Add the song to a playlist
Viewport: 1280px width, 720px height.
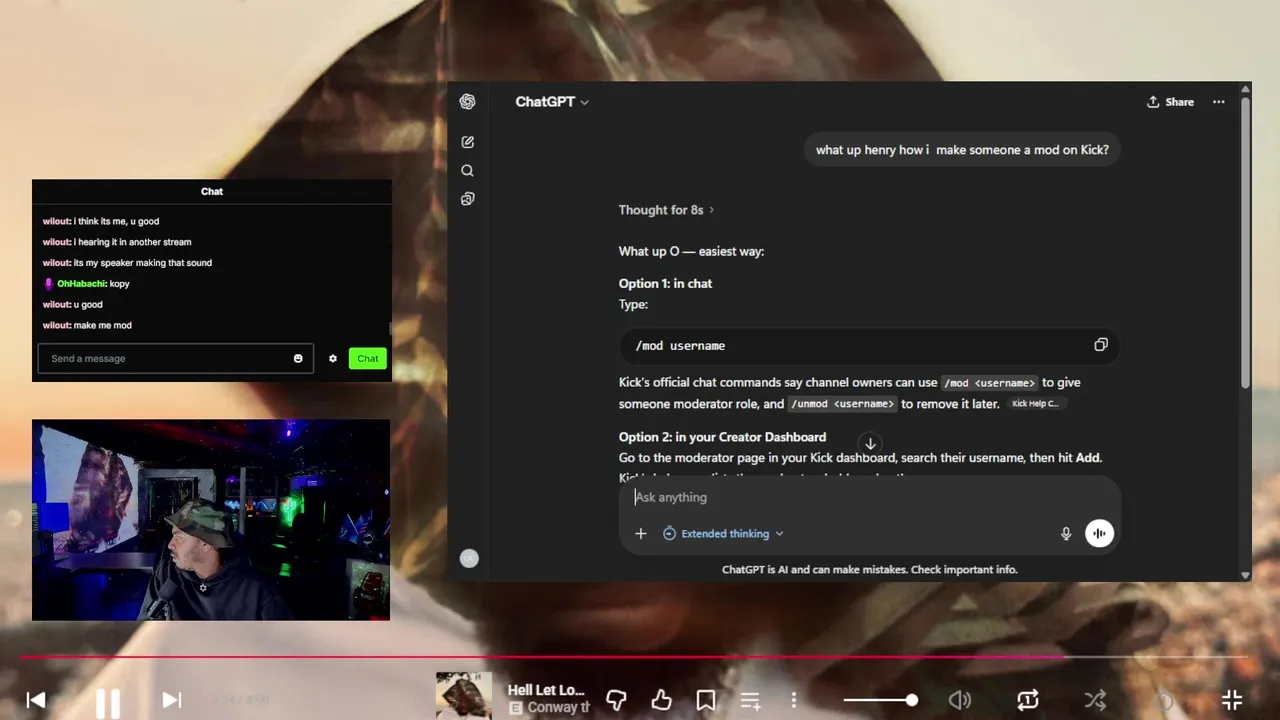click(750, 700)
